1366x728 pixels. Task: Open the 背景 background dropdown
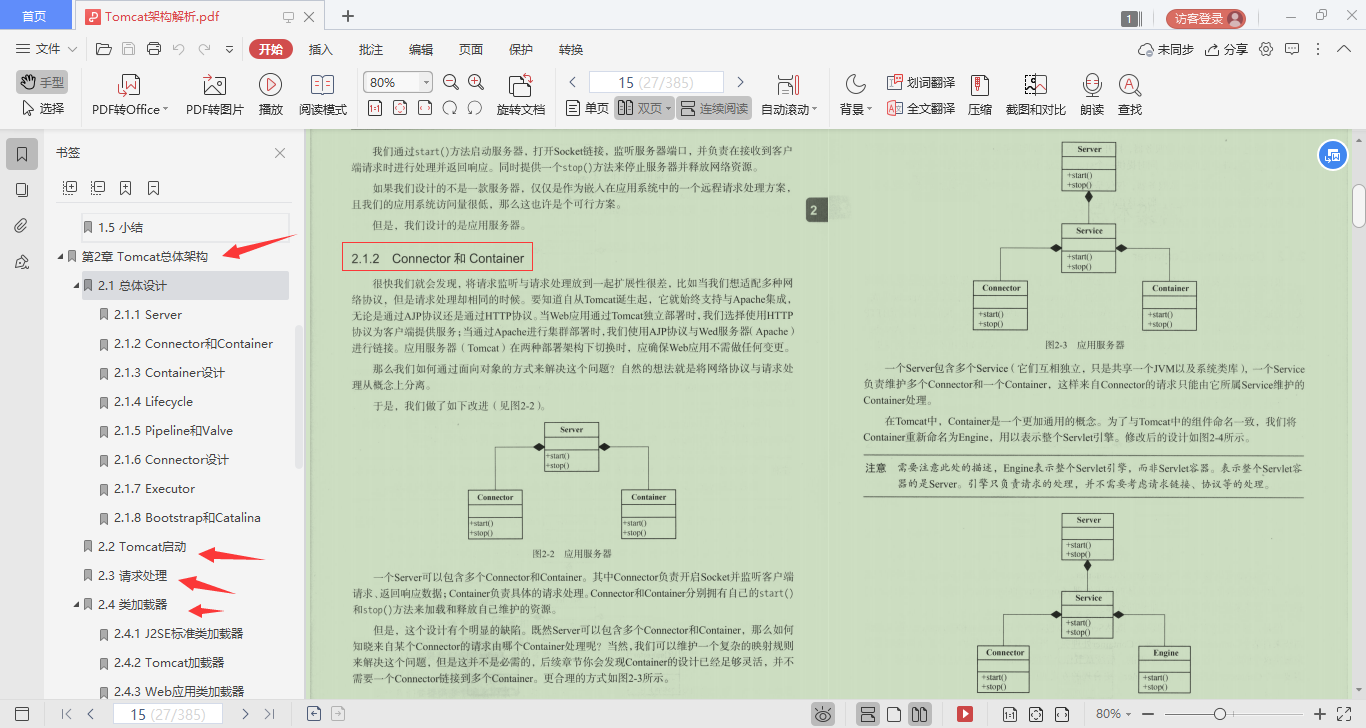click(x=857, y=93)
